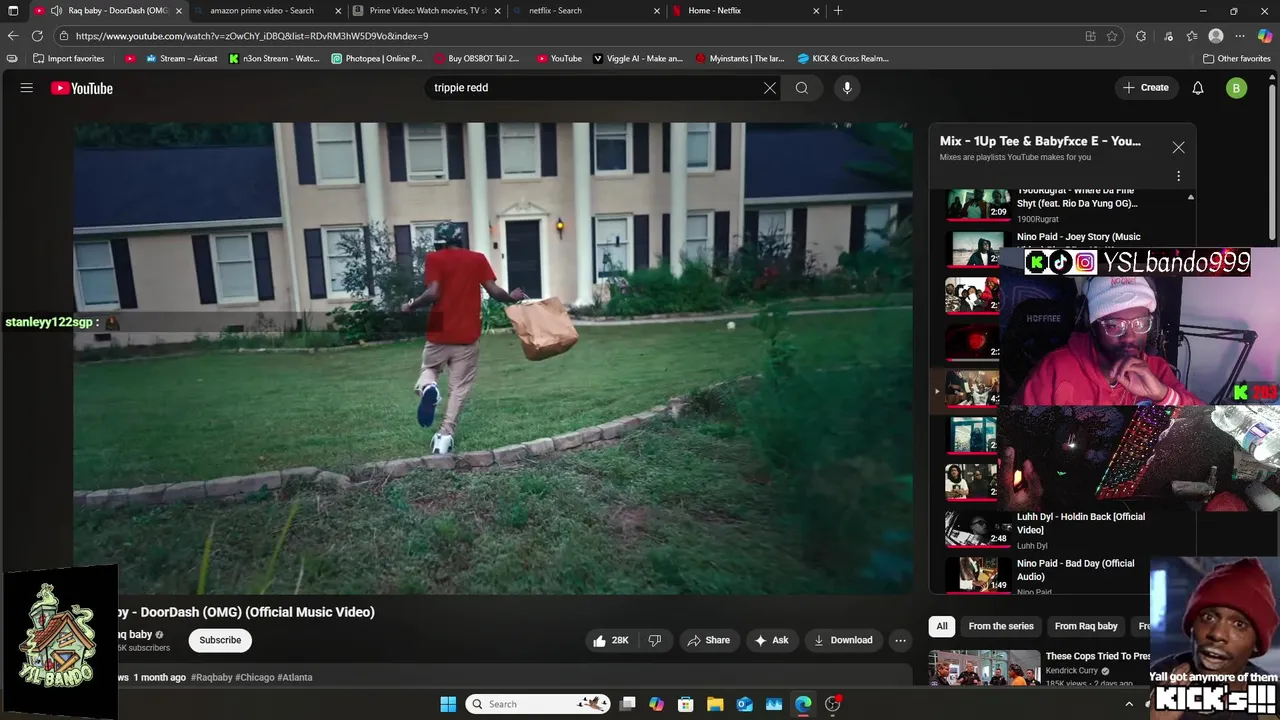Open 'Buy OBSBOT Tail 2...' bookmark

pos(476,58)
